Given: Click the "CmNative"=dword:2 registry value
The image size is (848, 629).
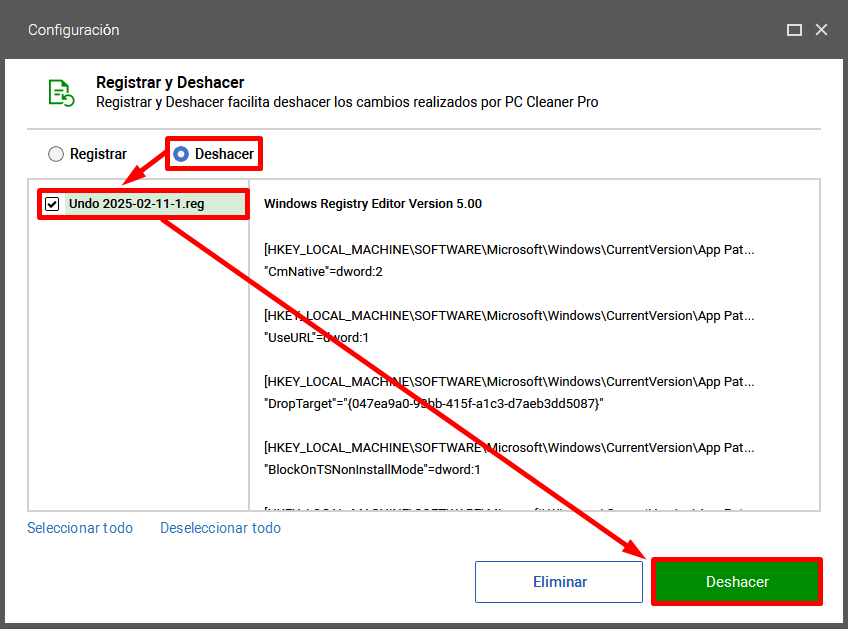Looking at the screenshot, I should (323, 272).
